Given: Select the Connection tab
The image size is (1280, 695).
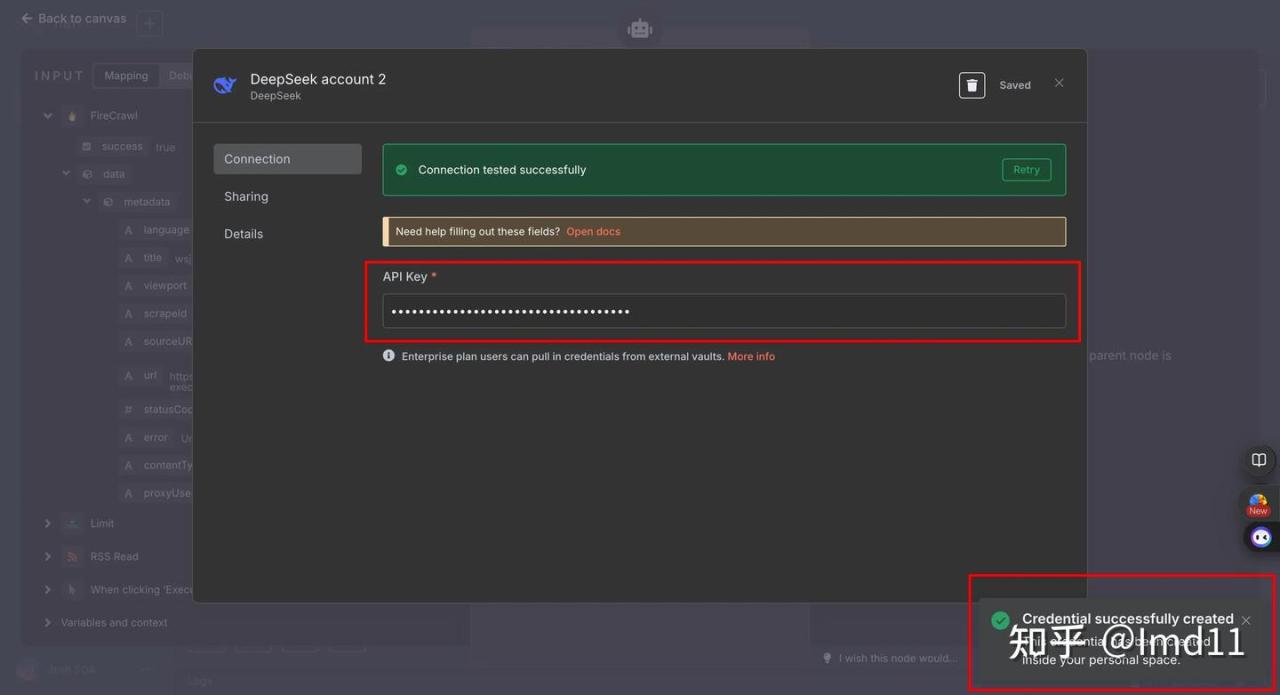Looking at the screenshot, I should tap(257, 159).
